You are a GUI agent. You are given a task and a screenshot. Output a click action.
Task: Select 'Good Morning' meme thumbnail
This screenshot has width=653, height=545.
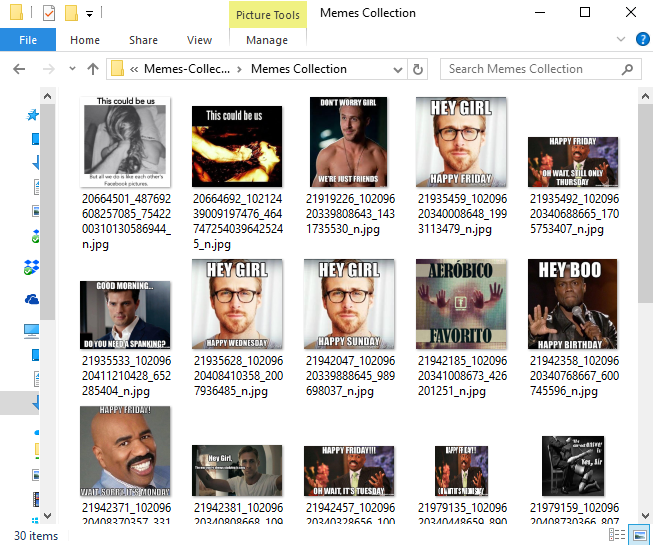tap(125, 315)
